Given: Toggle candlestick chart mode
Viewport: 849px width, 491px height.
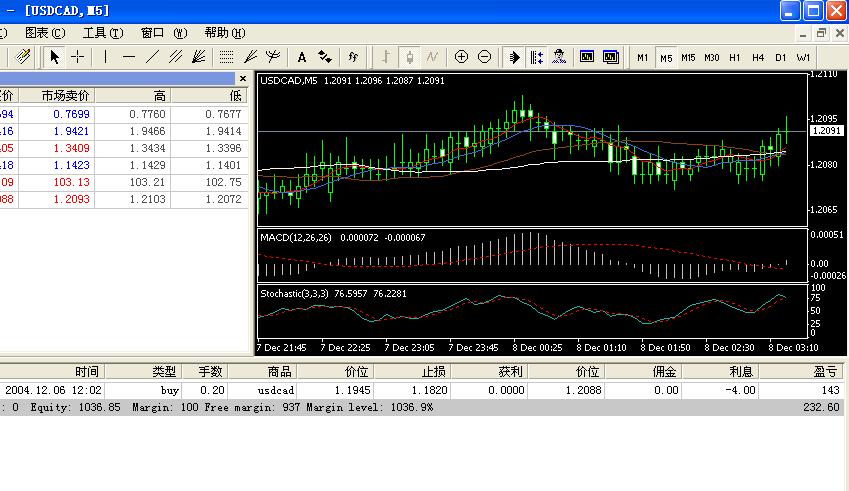Looking at the screenshot, I should click(x=410, y=57).
